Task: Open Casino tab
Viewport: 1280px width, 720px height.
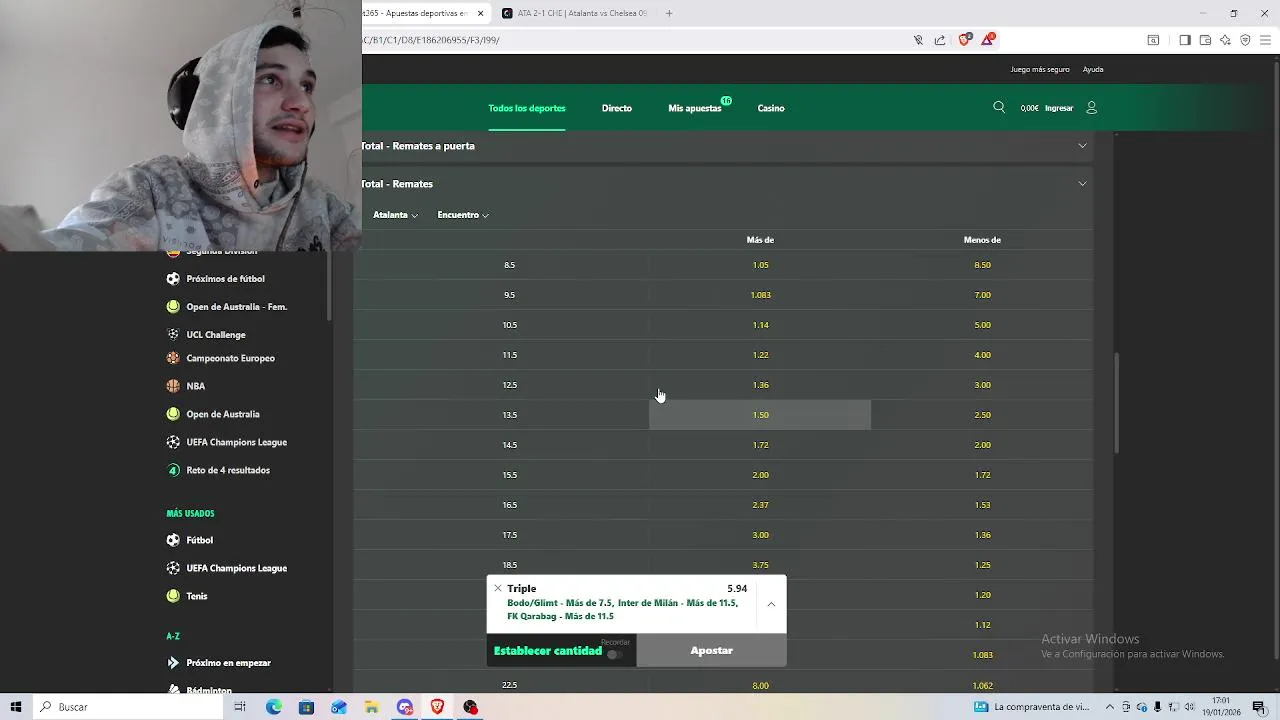Action: pyautogui.click(x=771, y=108)
